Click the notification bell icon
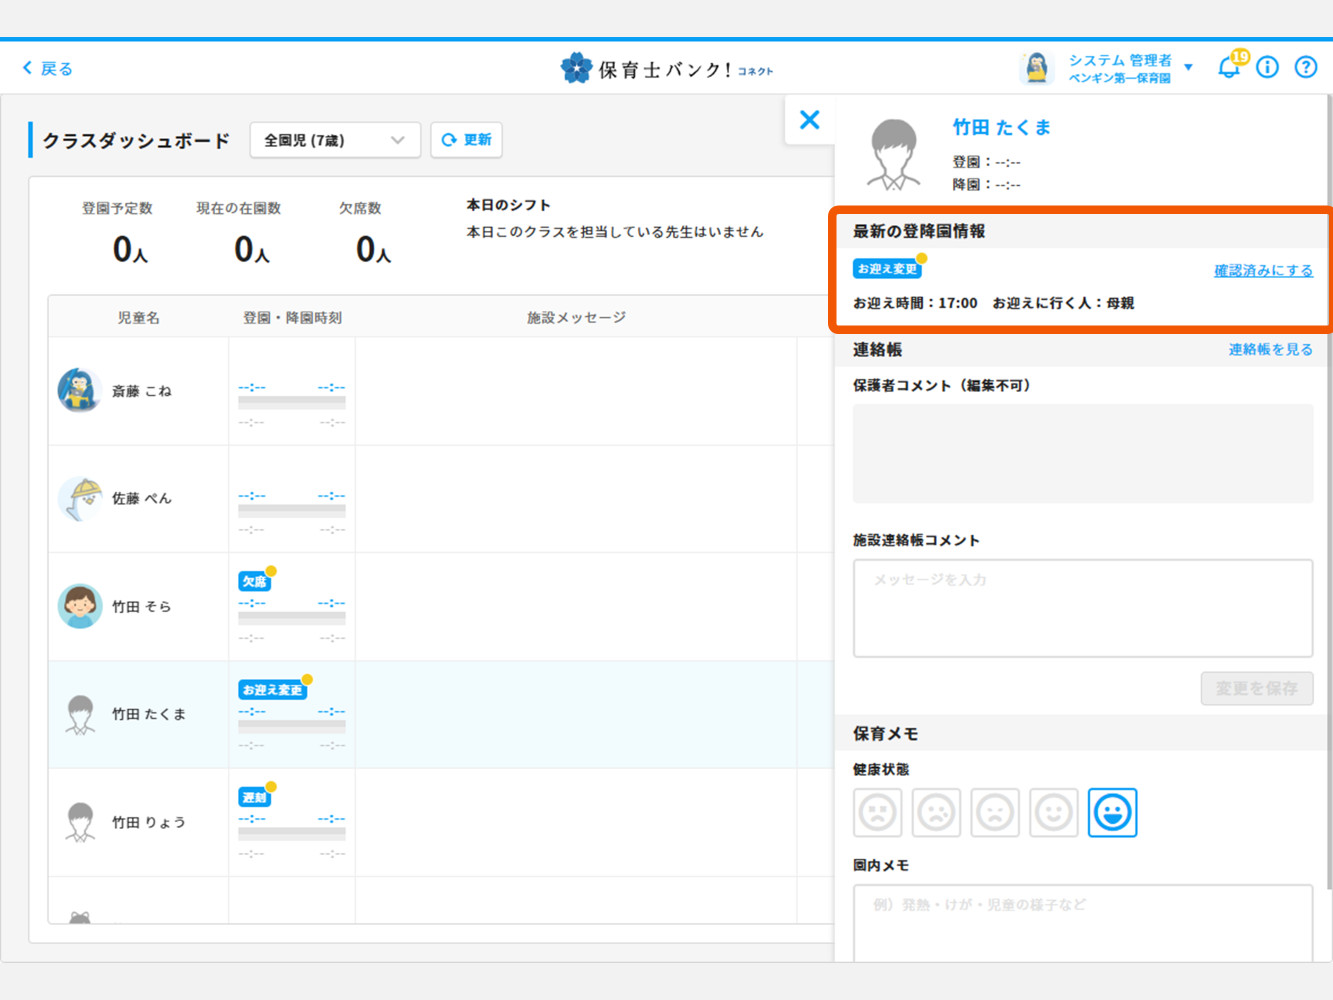Screen dimensions: 1333x1000 click(1228, 68)
